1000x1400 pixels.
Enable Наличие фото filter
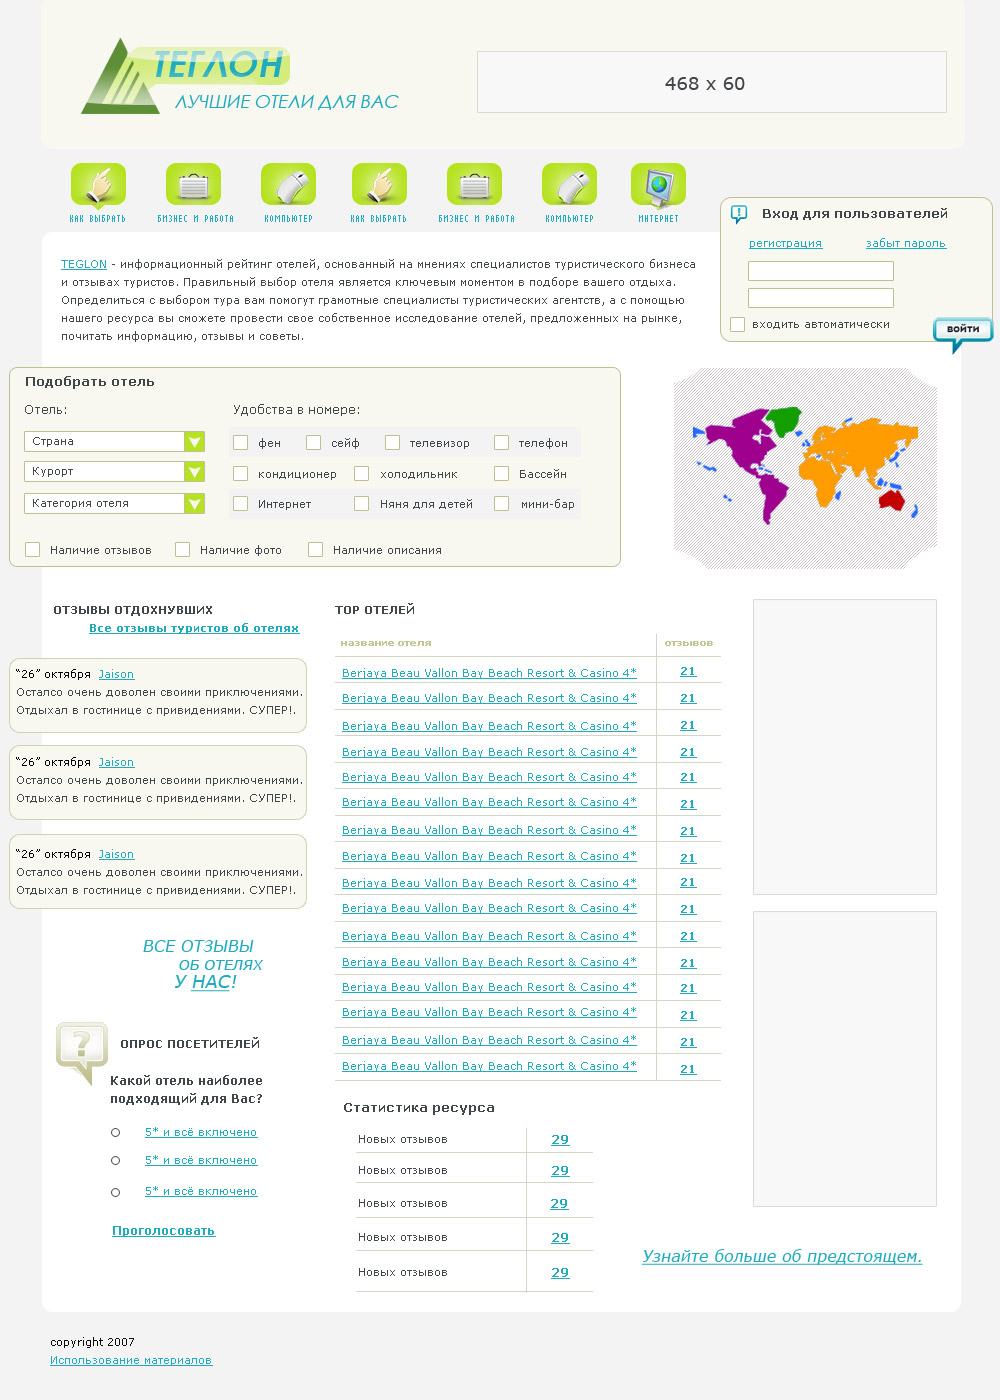182,550
